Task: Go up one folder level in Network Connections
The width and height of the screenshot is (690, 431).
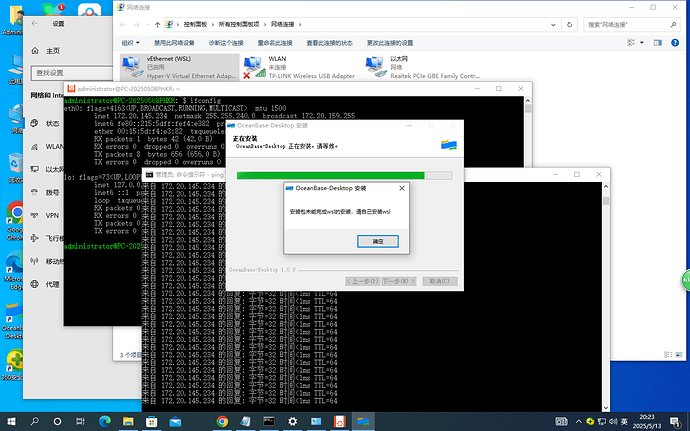Action: pyautogui.click(x=157, y=25)
